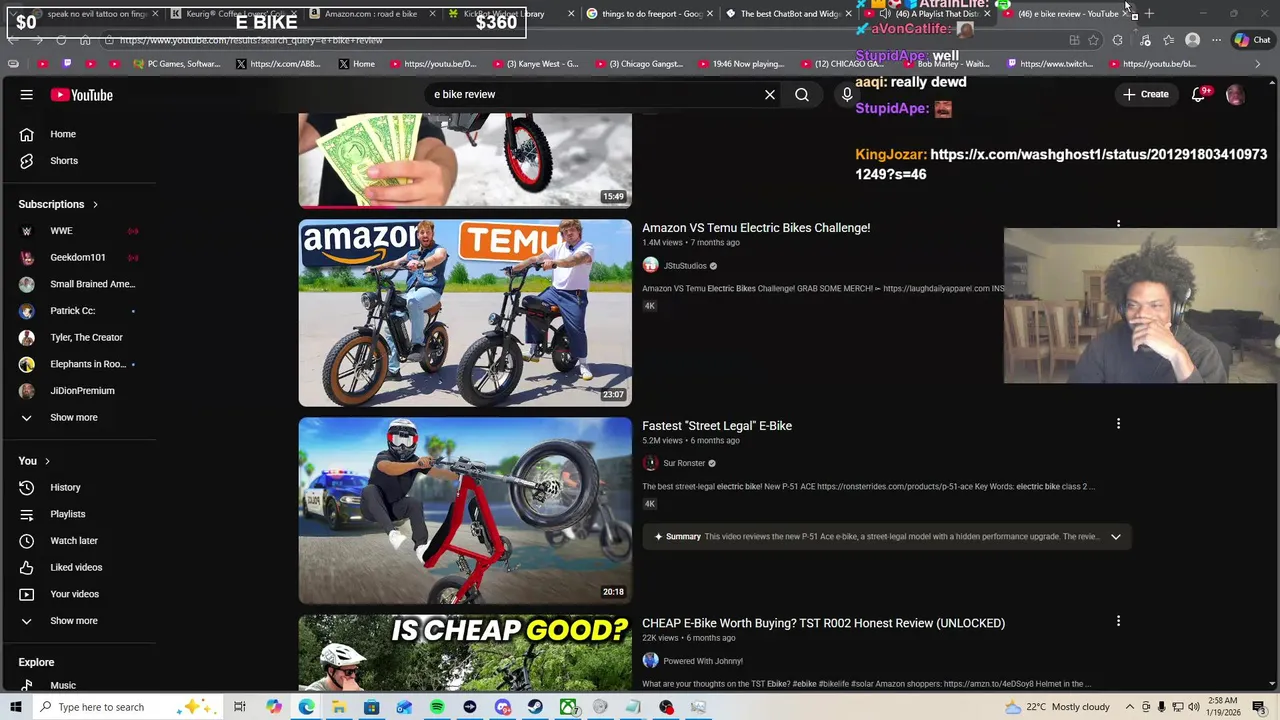The height and width of the screenshot is (720, 1280).
Task: Open the notifications bell
Action: [x=1199, y=95]
